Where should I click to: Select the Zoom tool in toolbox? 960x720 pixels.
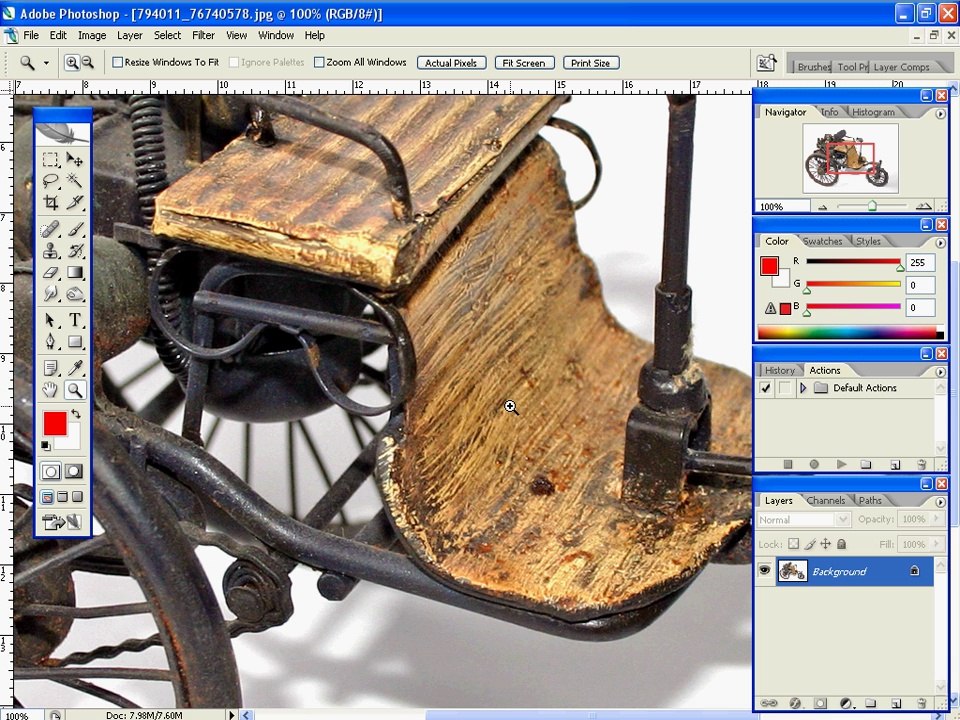click(x=75, y=389)
